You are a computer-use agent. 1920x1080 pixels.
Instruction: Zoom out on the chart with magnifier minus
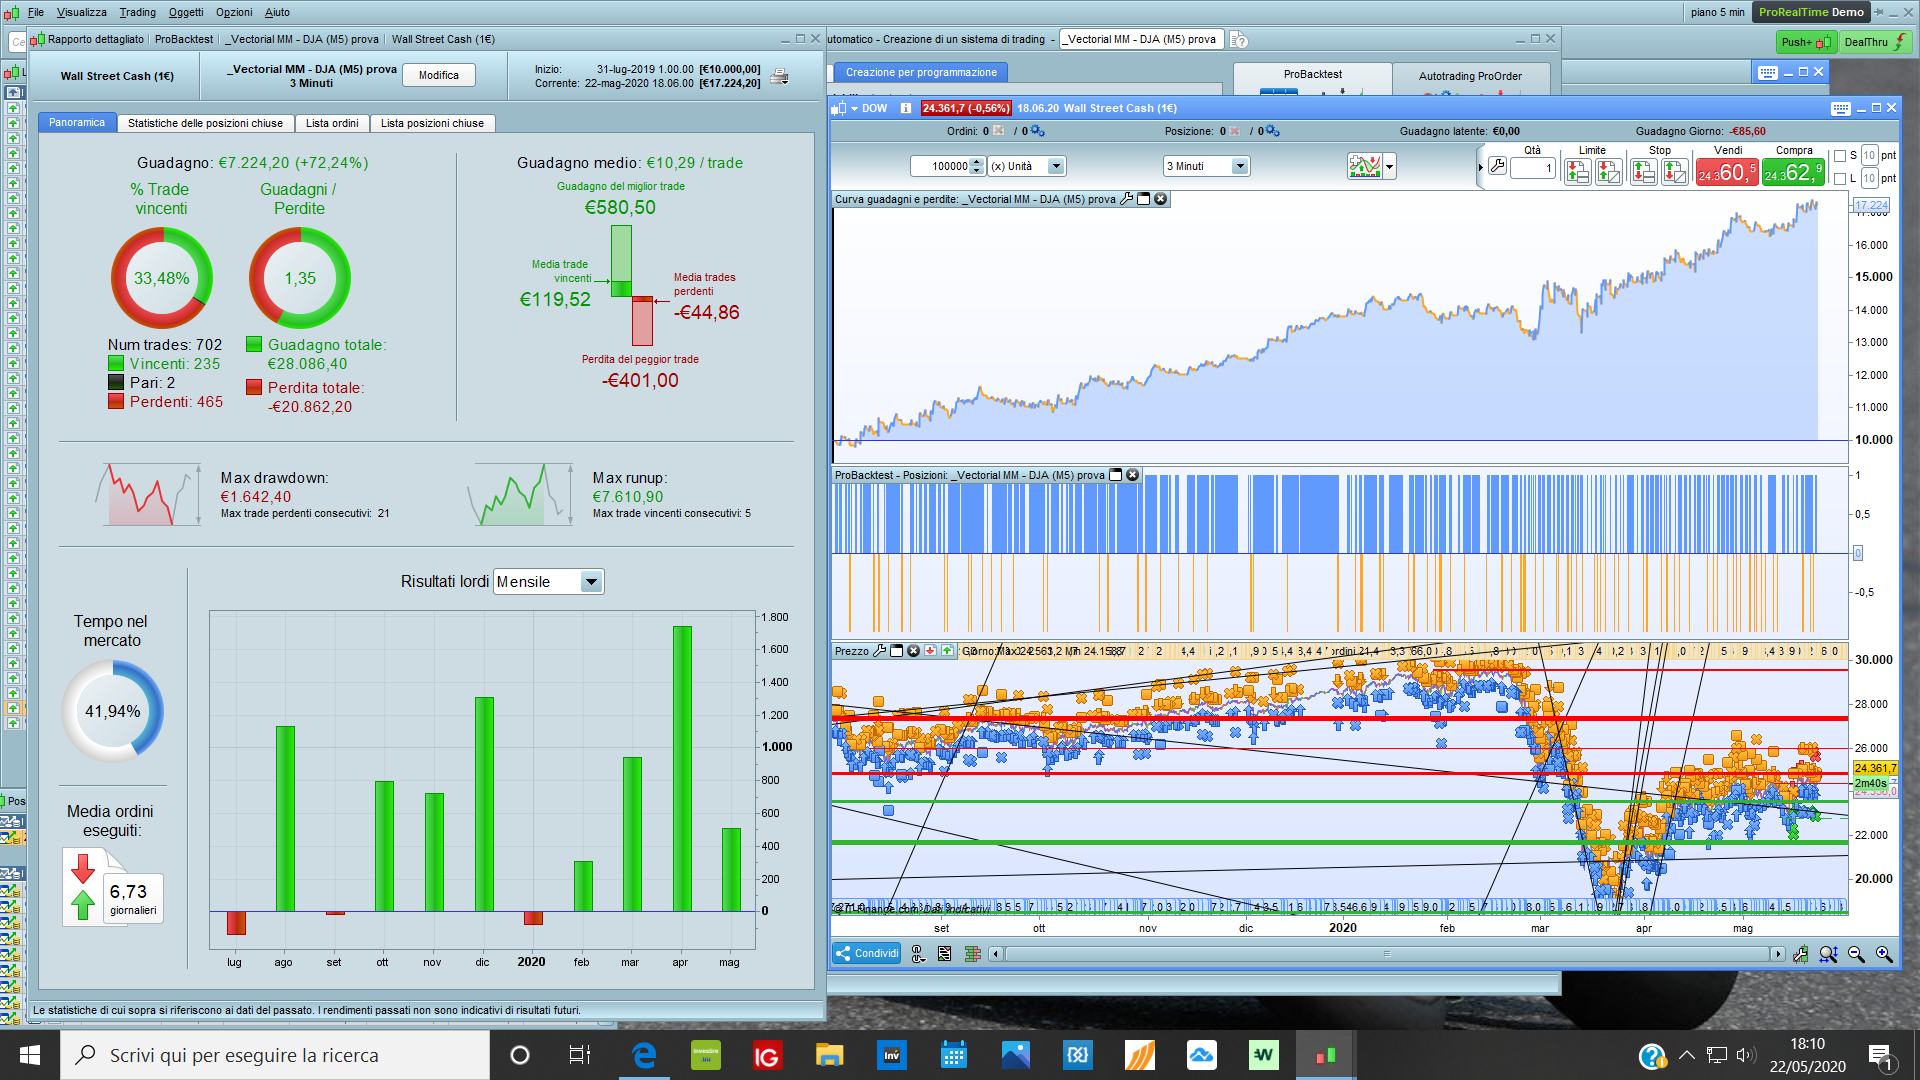pyautogui.click(x=1856, y=955)
